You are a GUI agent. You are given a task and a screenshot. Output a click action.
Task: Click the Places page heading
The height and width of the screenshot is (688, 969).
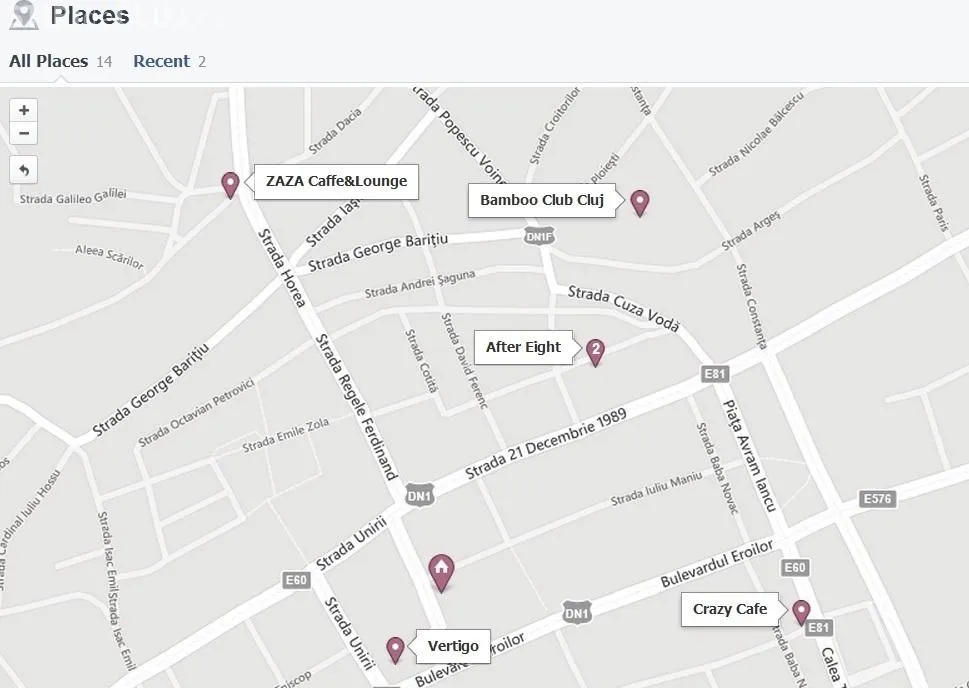pyautogui.click(x=90, y=15)
